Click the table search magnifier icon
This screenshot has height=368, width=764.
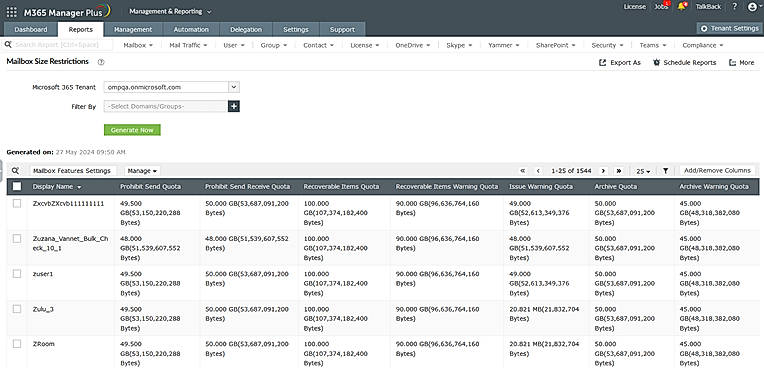(16, 171)
